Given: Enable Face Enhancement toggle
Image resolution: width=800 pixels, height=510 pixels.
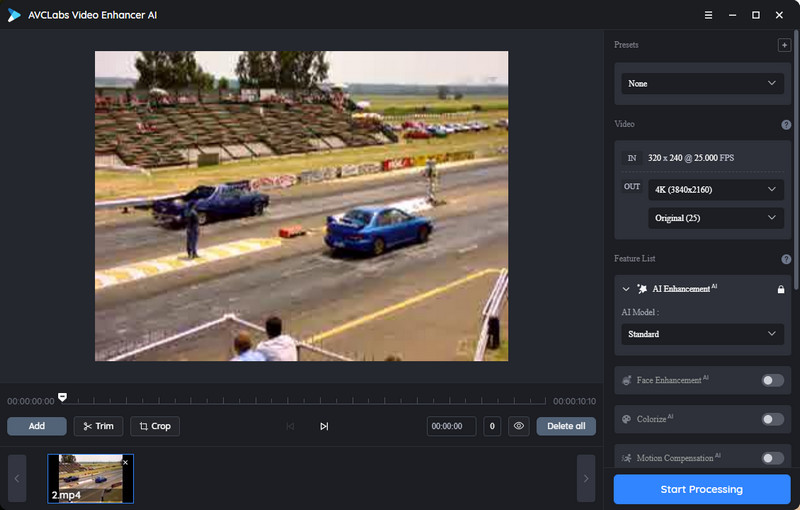Looking at the screenshot, I should click(772, 380).
